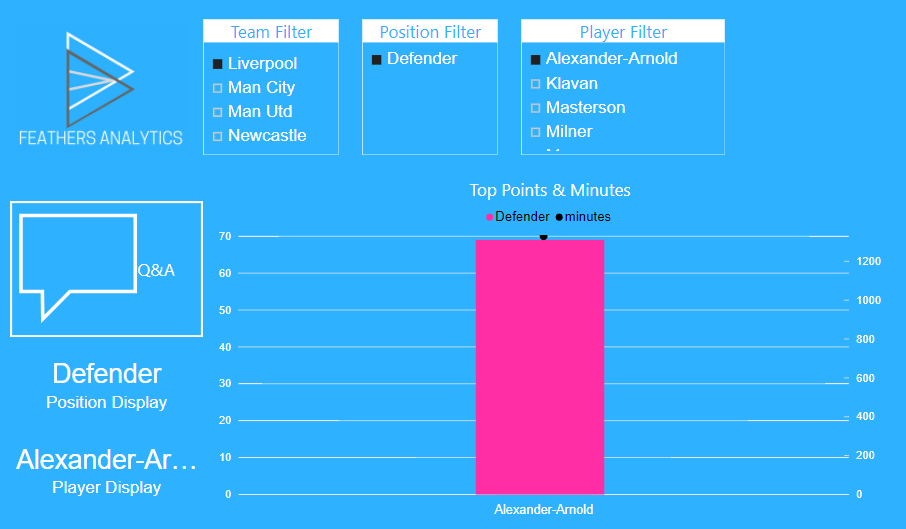This screenshot has width=906, height=529.
Task: Click the Top Points & Minutes chart title
Action: pyautogui.click(x=550, y=190)
